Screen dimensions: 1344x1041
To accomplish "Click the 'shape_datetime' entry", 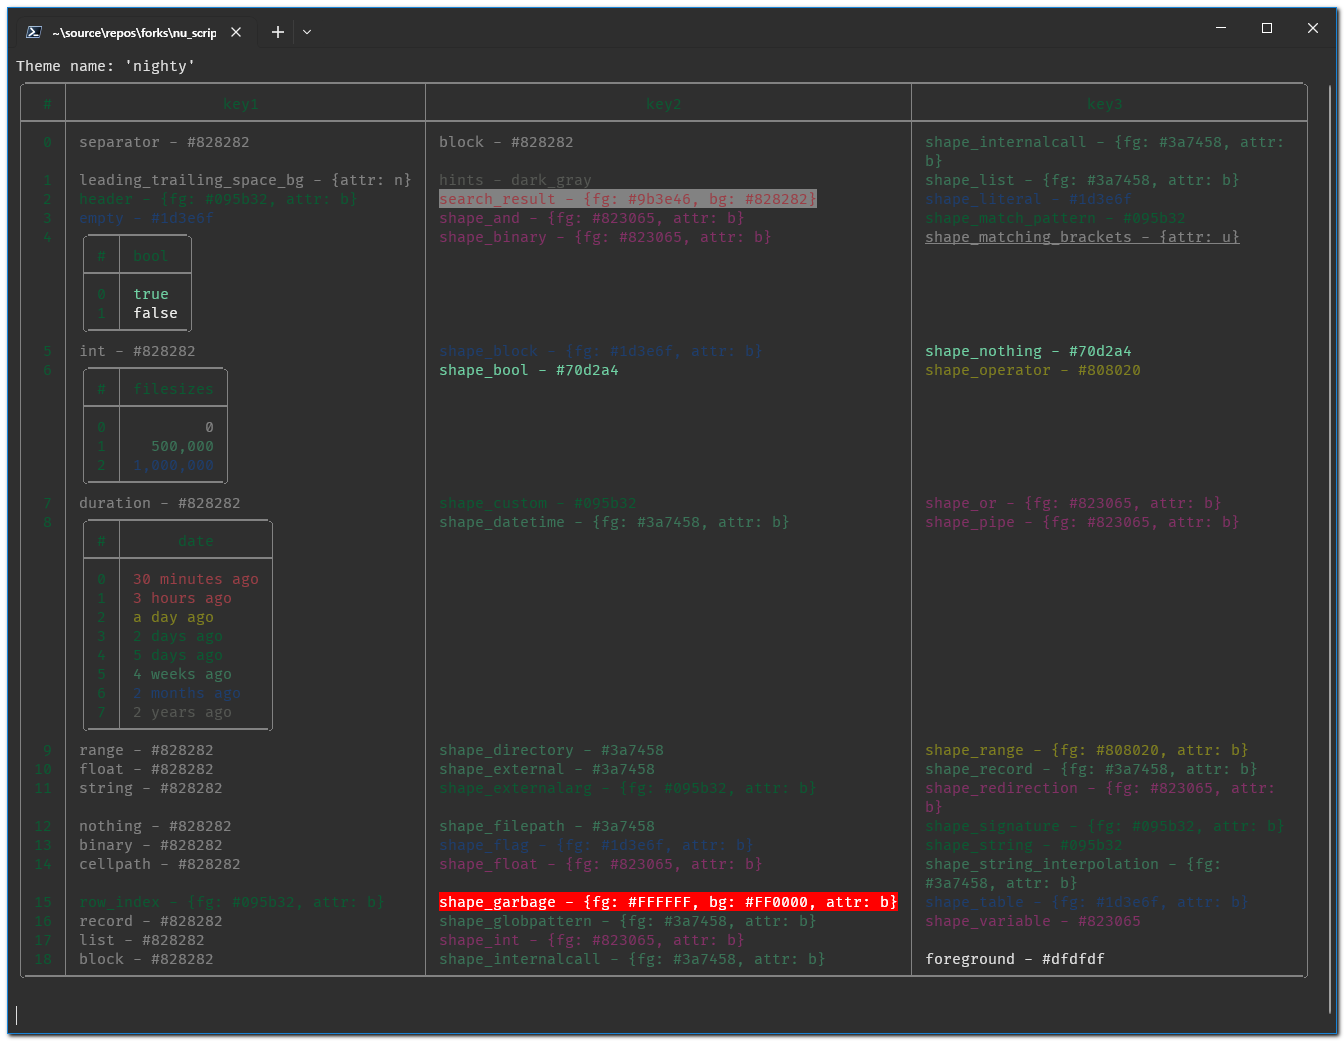I will pos(614,522).
